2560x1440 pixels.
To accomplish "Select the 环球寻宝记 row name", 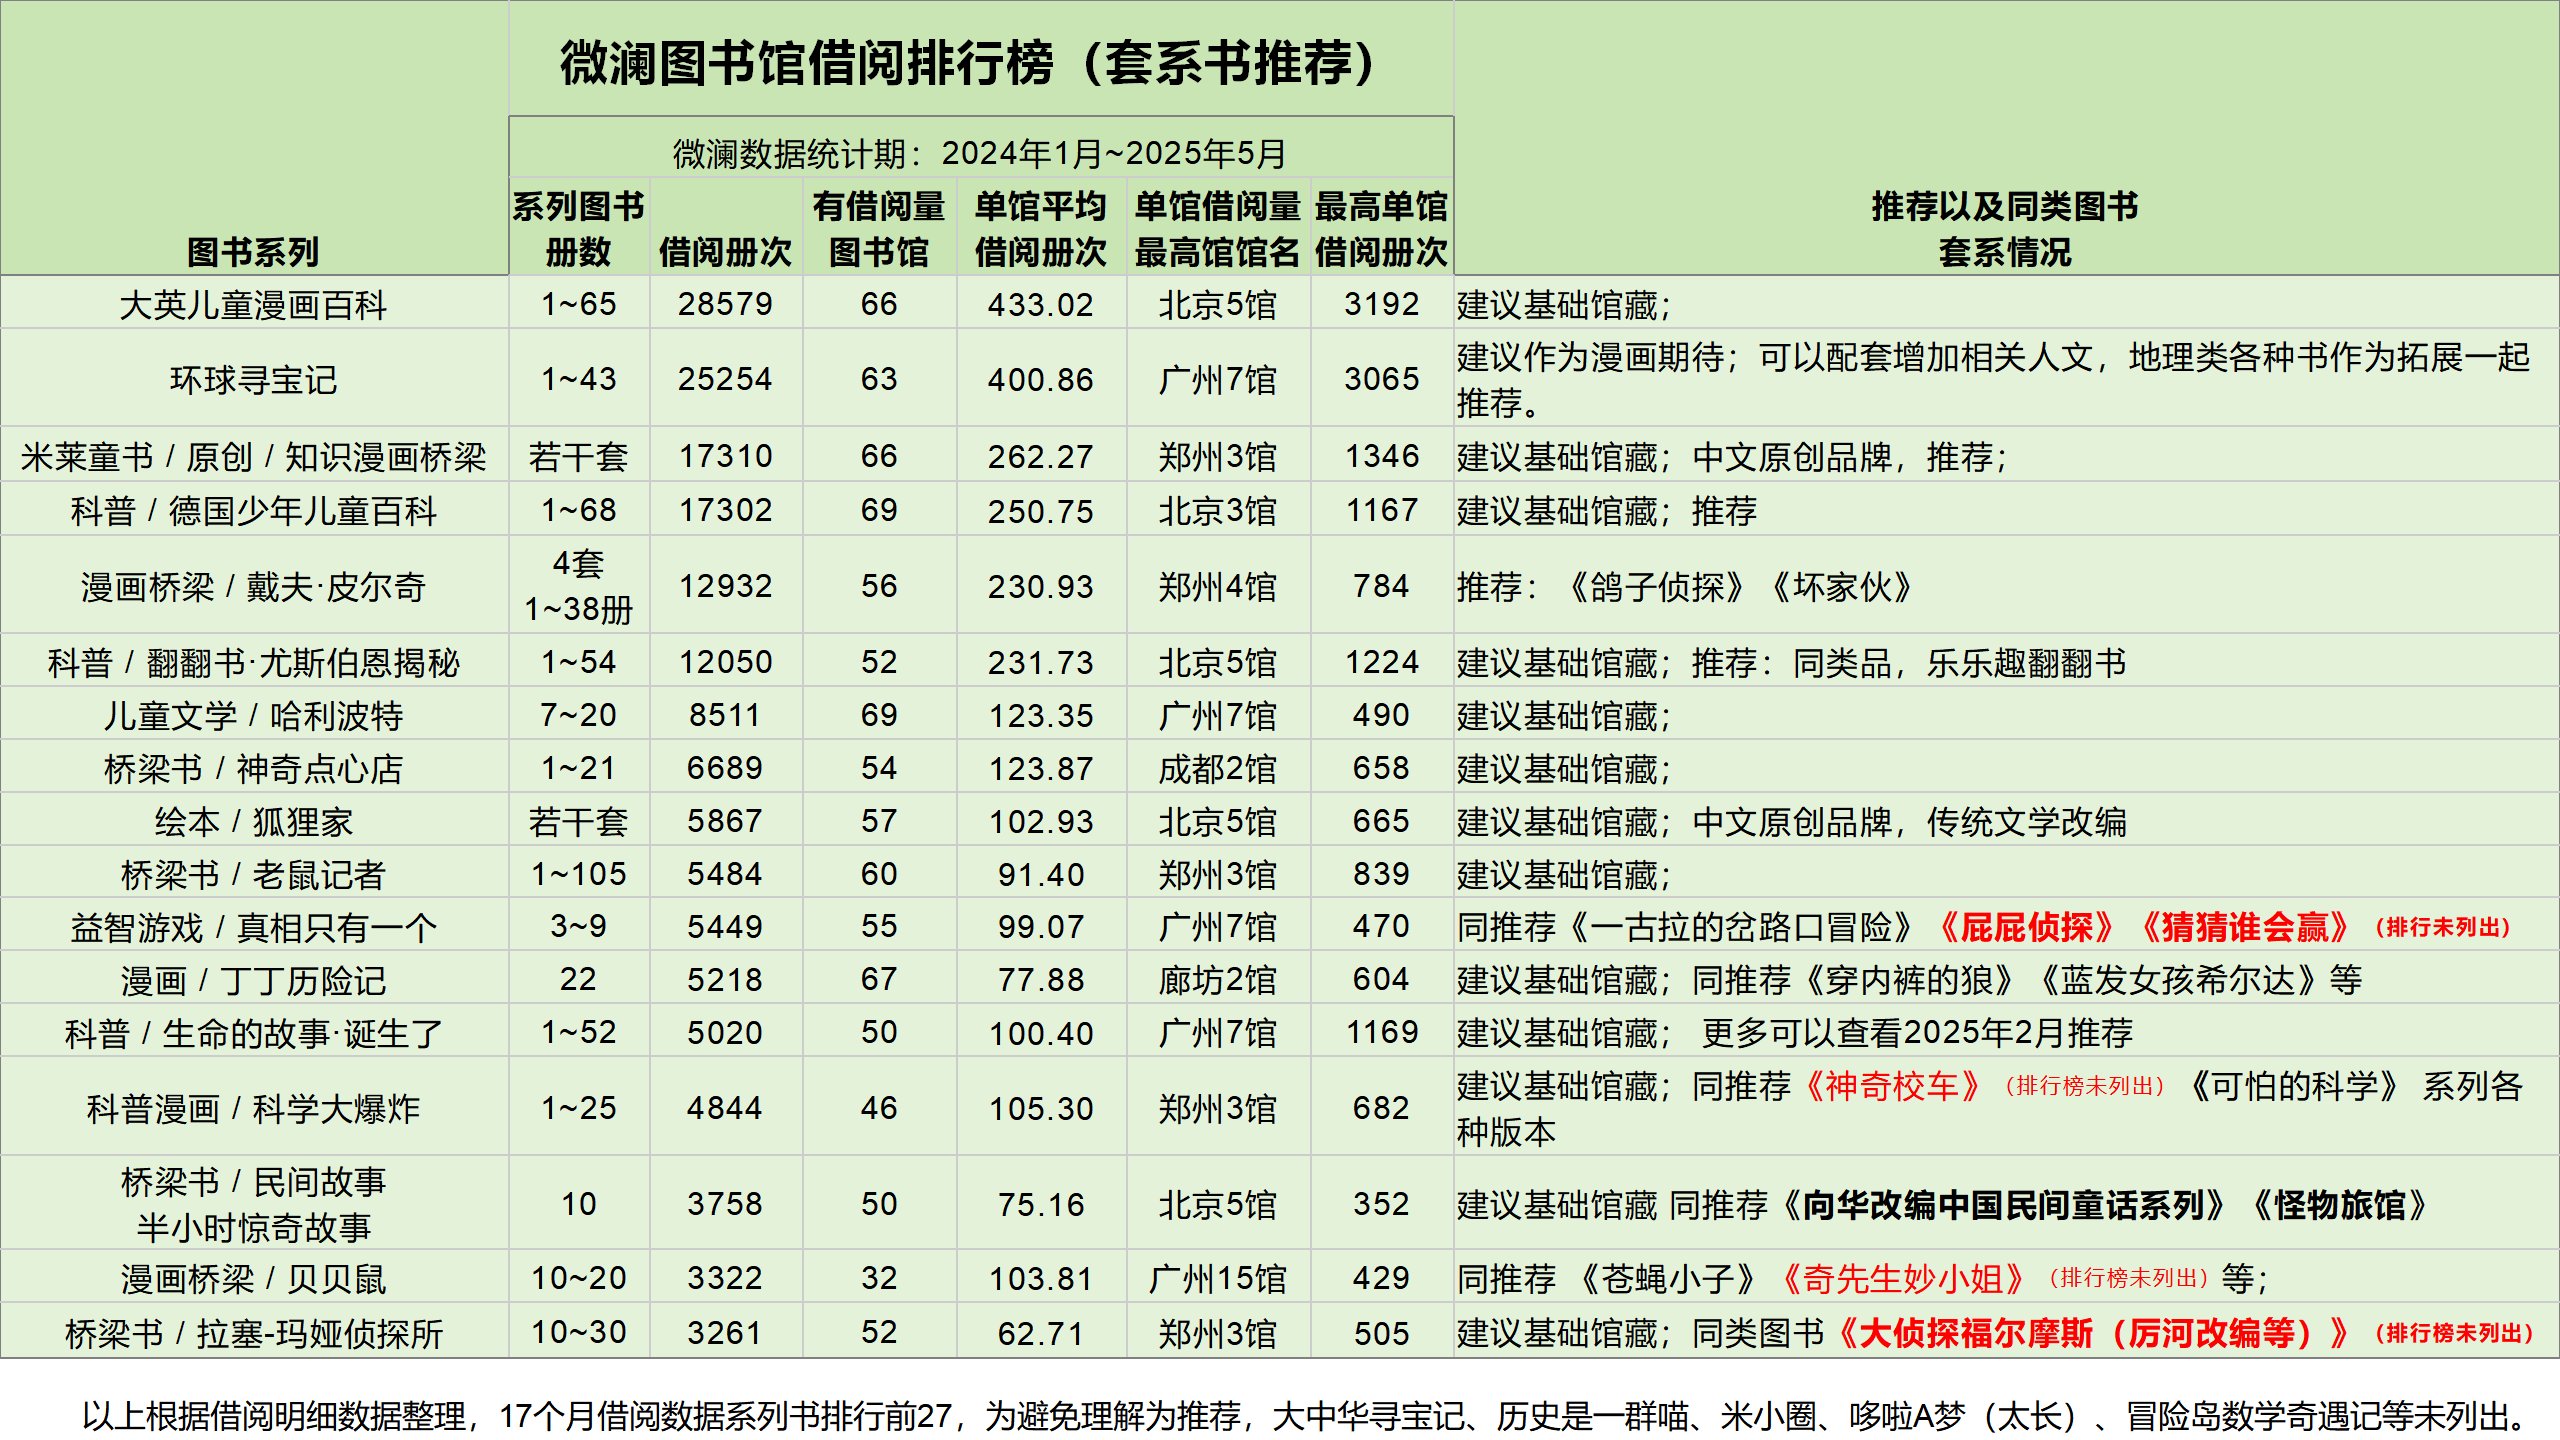I will coord(253,379).
